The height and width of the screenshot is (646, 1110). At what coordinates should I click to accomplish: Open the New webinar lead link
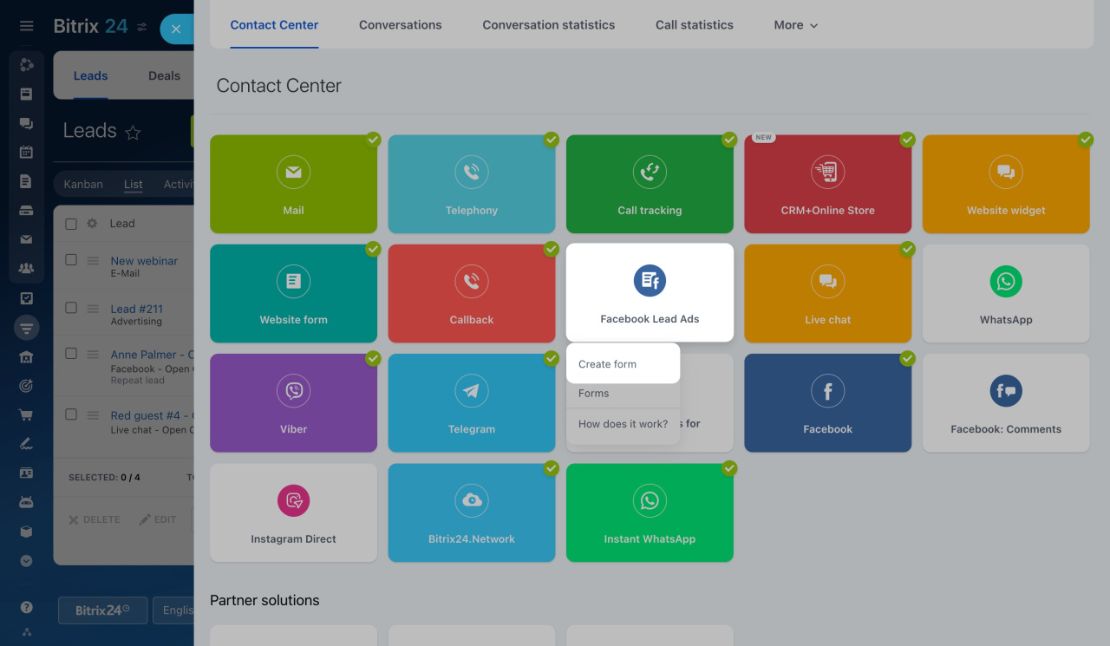click(144, 260)
